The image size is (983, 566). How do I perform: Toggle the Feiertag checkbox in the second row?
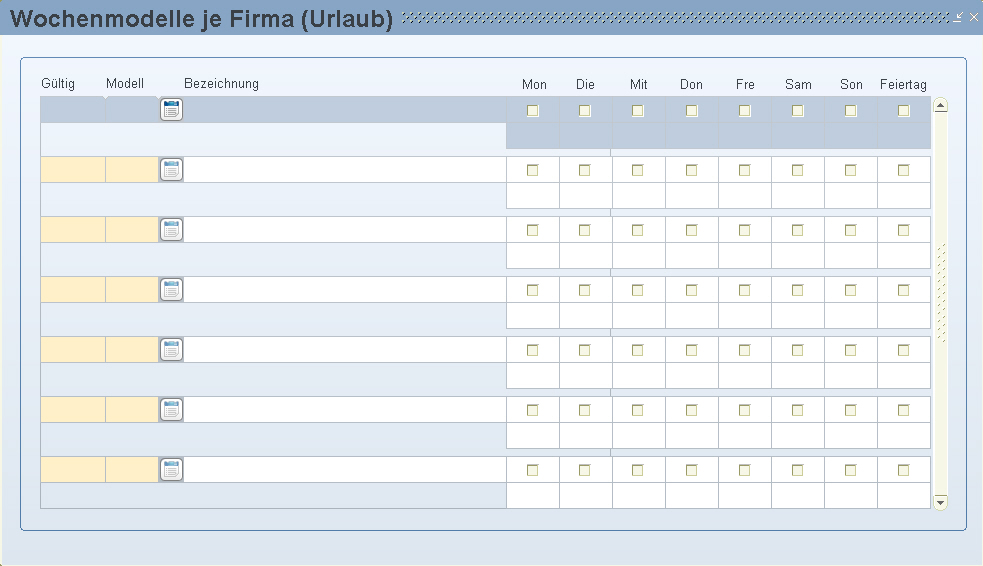(x=903, y=171)
